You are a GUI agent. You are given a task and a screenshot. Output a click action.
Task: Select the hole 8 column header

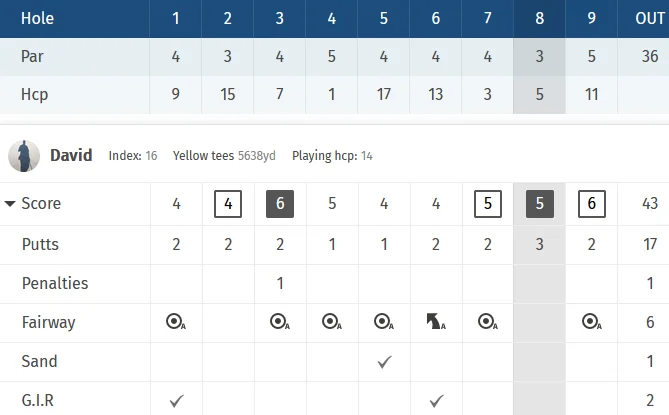539,18
